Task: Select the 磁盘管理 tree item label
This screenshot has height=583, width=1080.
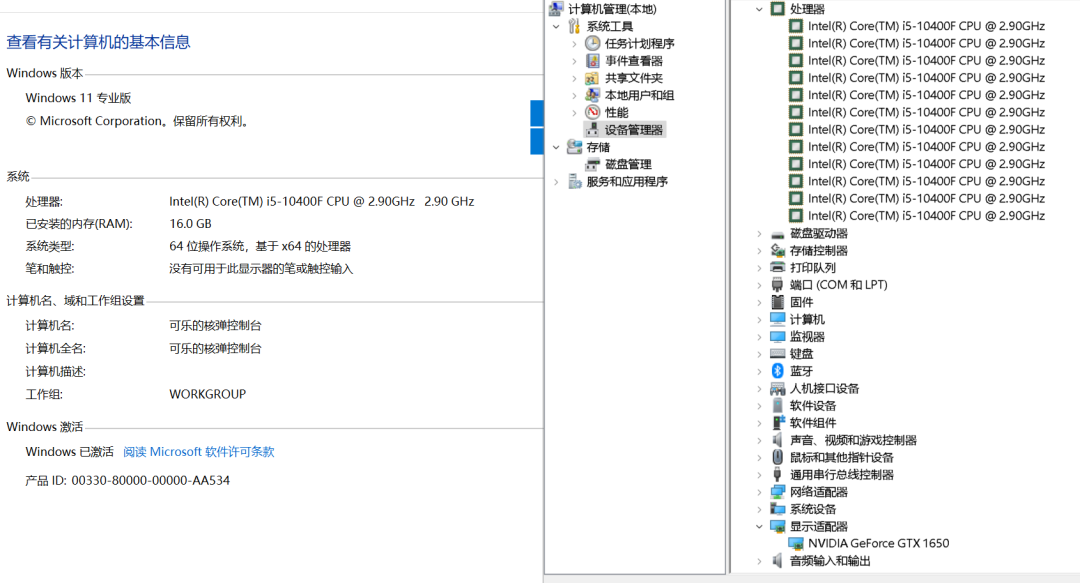Action: pyautogui.click(x=628, y=164)
